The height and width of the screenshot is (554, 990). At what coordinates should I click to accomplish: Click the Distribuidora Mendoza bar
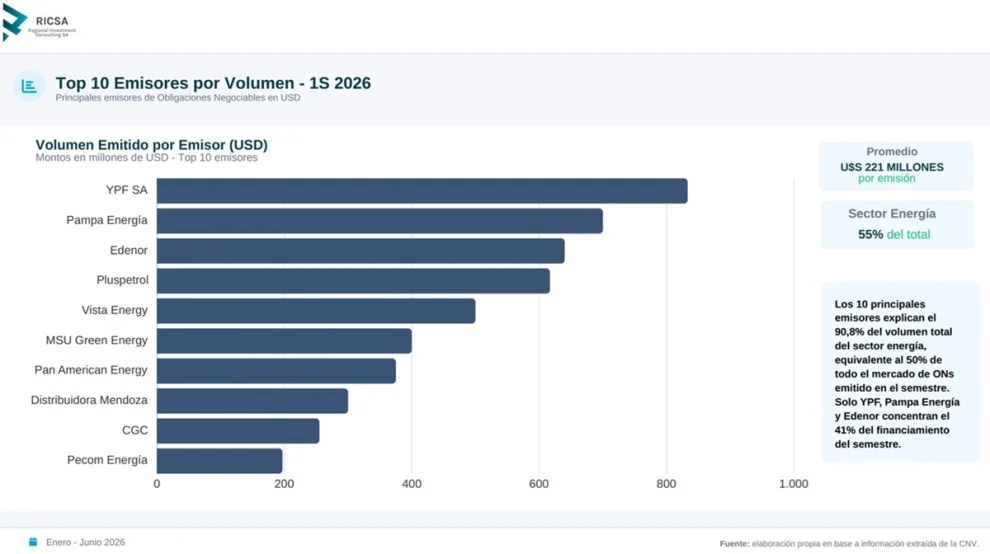click(x=252, y=401)
